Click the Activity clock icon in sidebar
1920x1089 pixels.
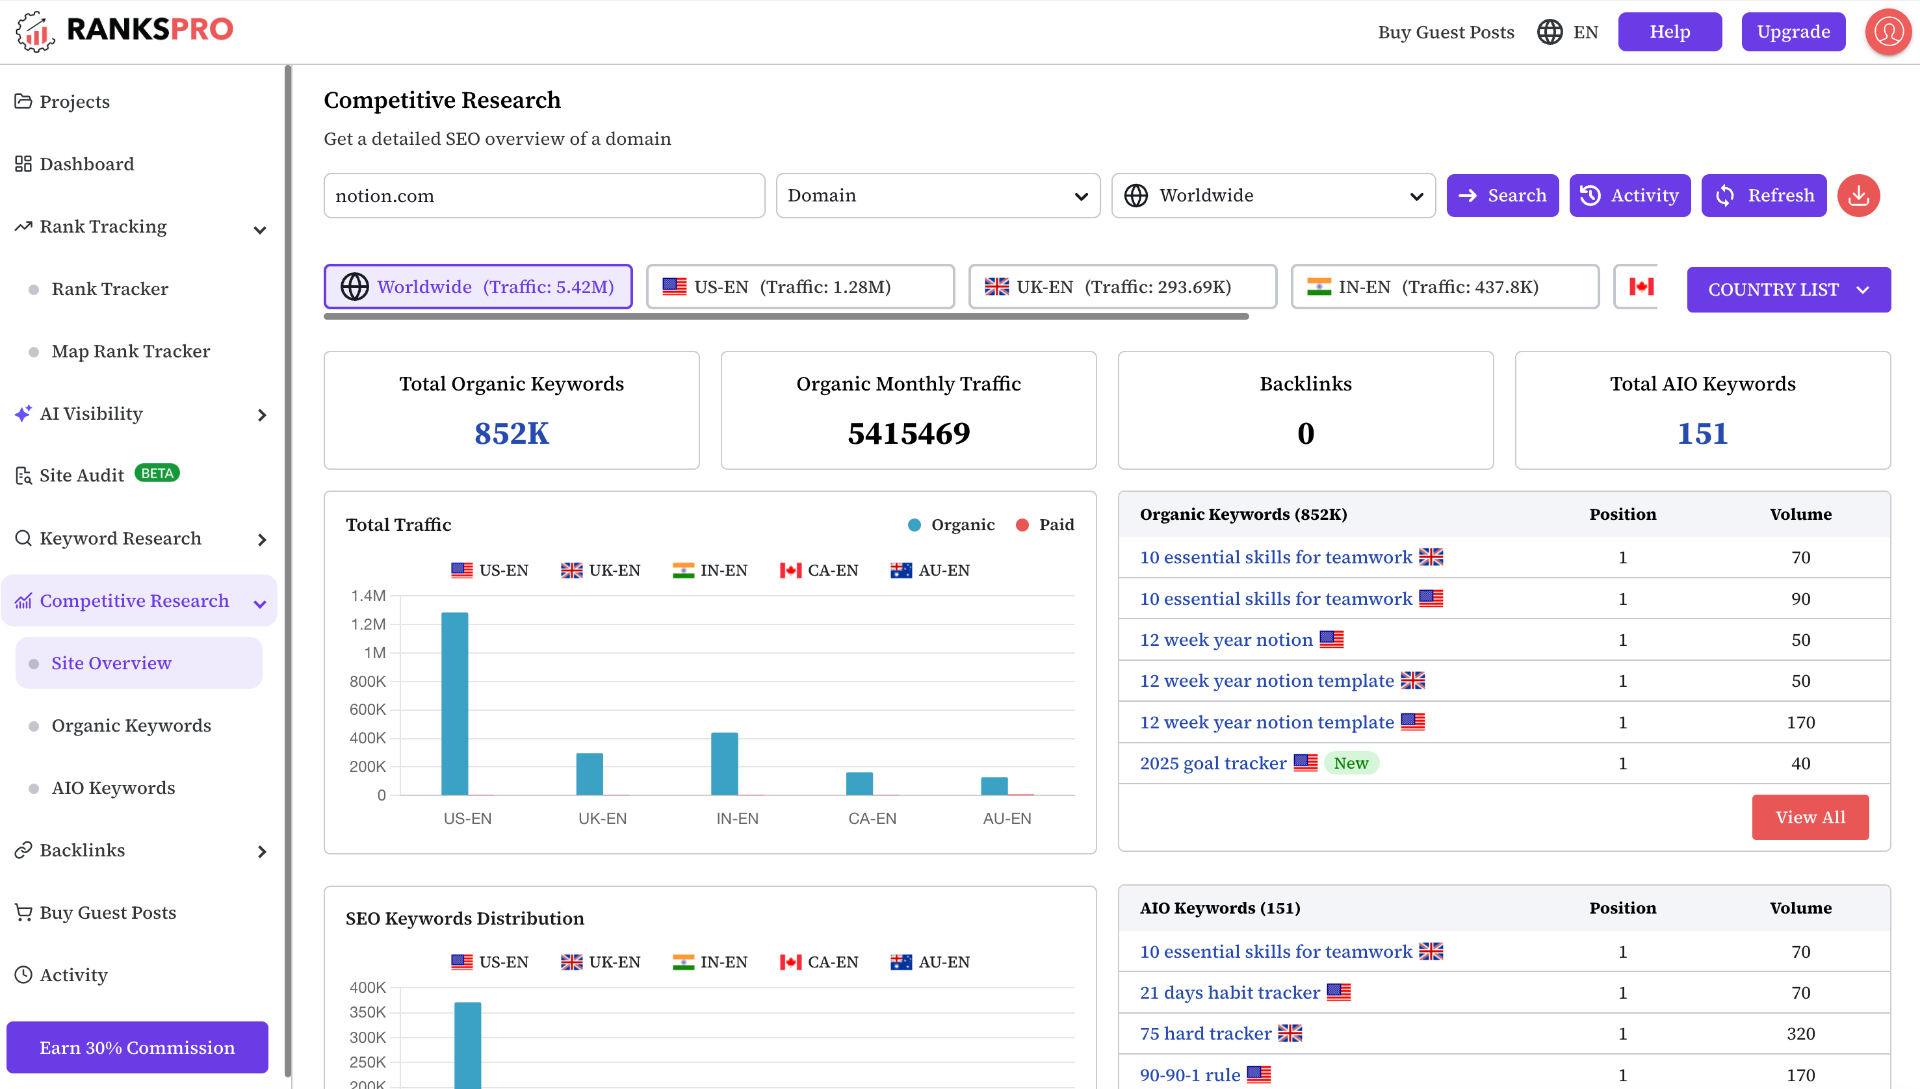pyautogui.click(x=23, y=975)
